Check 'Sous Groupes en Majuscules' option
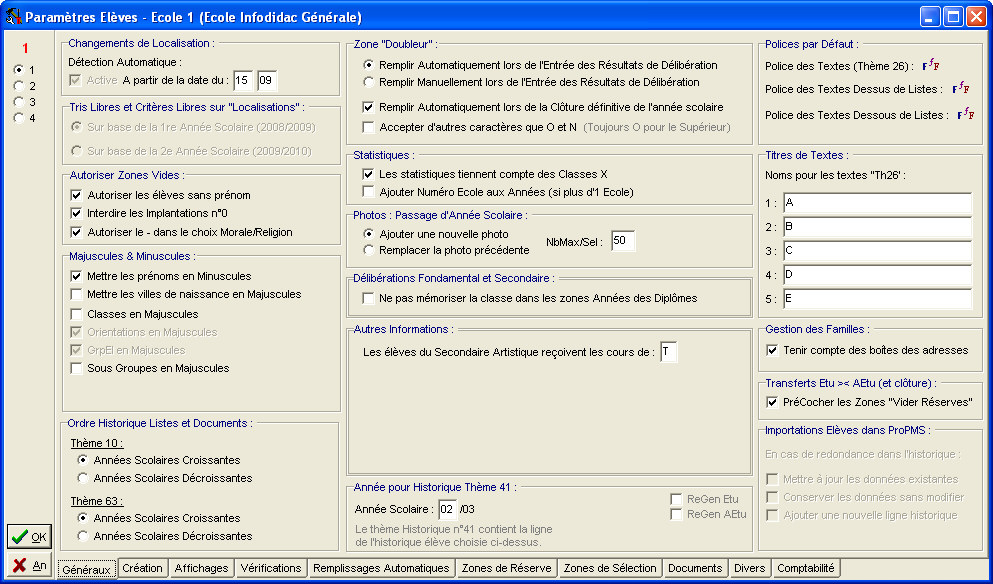 pyautogui.click(x=77, y=368)
